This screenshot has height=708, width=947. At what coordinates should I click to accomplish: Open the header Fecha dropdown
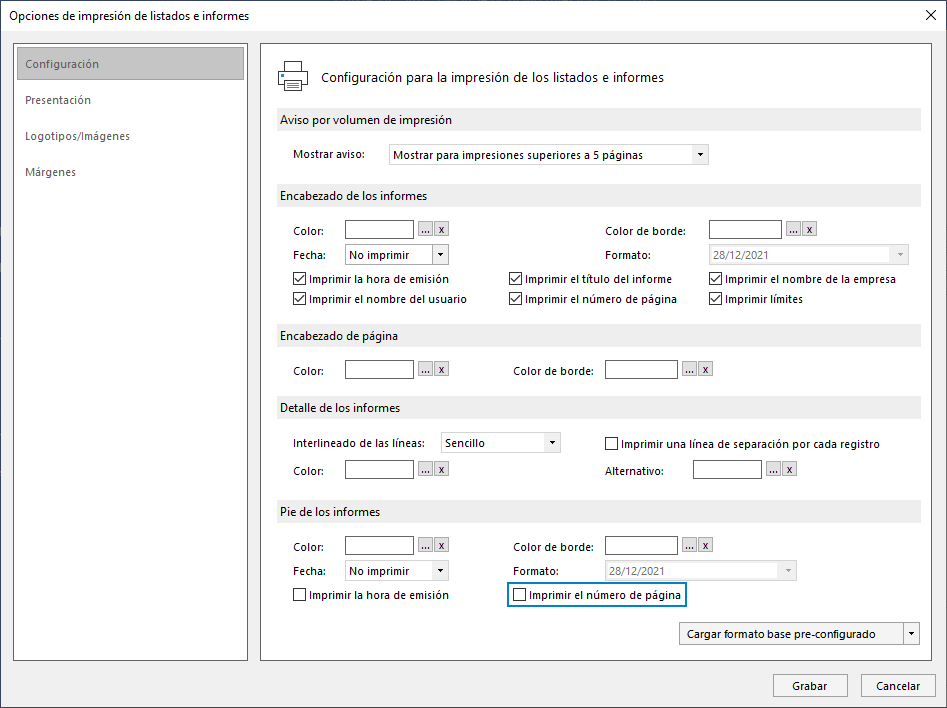pos(440,255)
